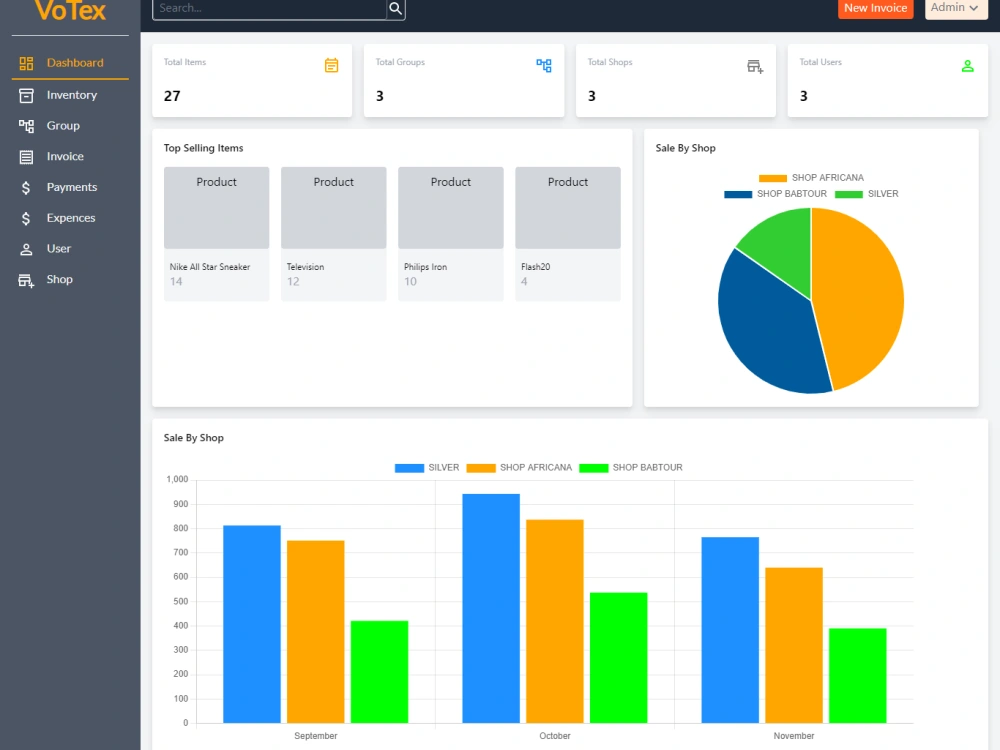
Task: Toggle SHOP BABTOUR in bar chart legend
Action: [631, 467]
